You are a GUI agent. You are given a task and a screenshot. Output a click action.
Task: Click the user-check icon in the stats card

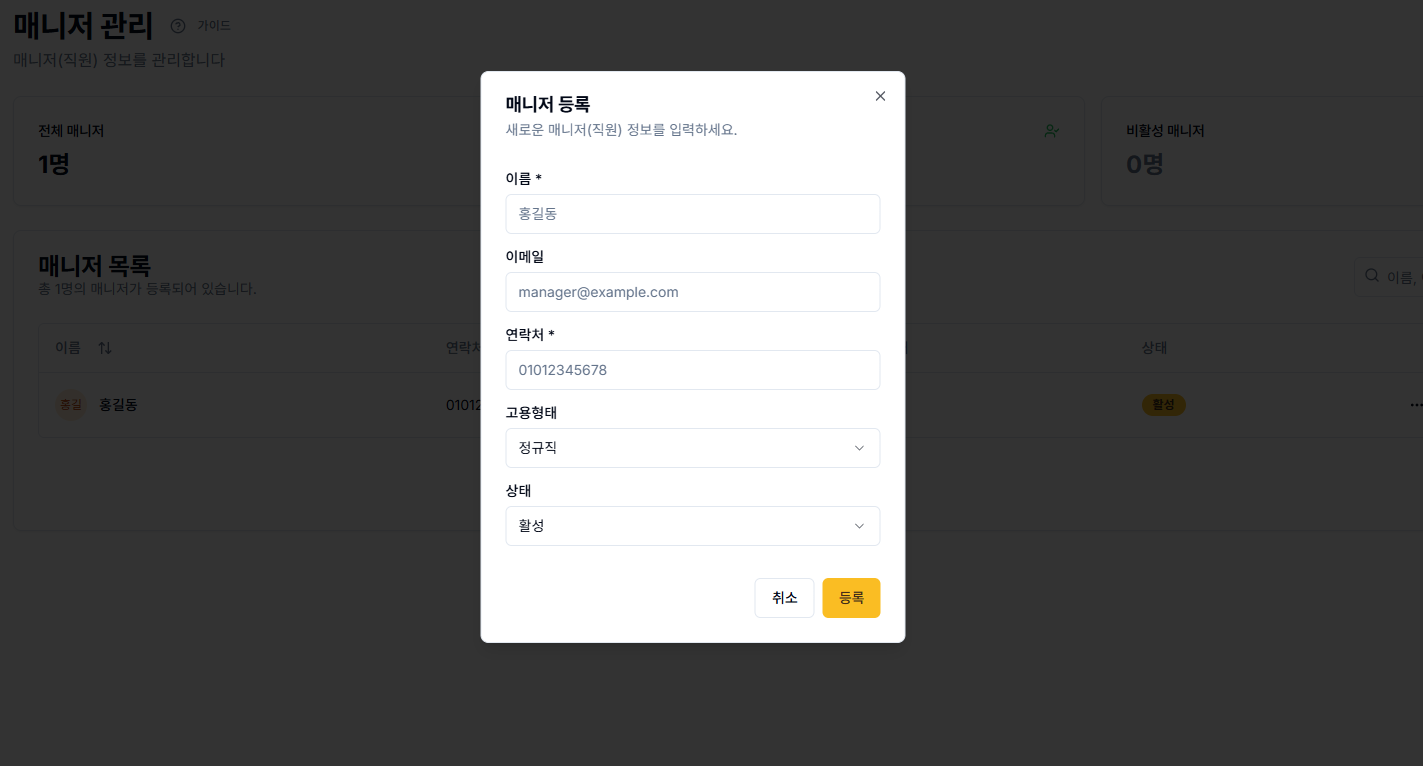1051,131
